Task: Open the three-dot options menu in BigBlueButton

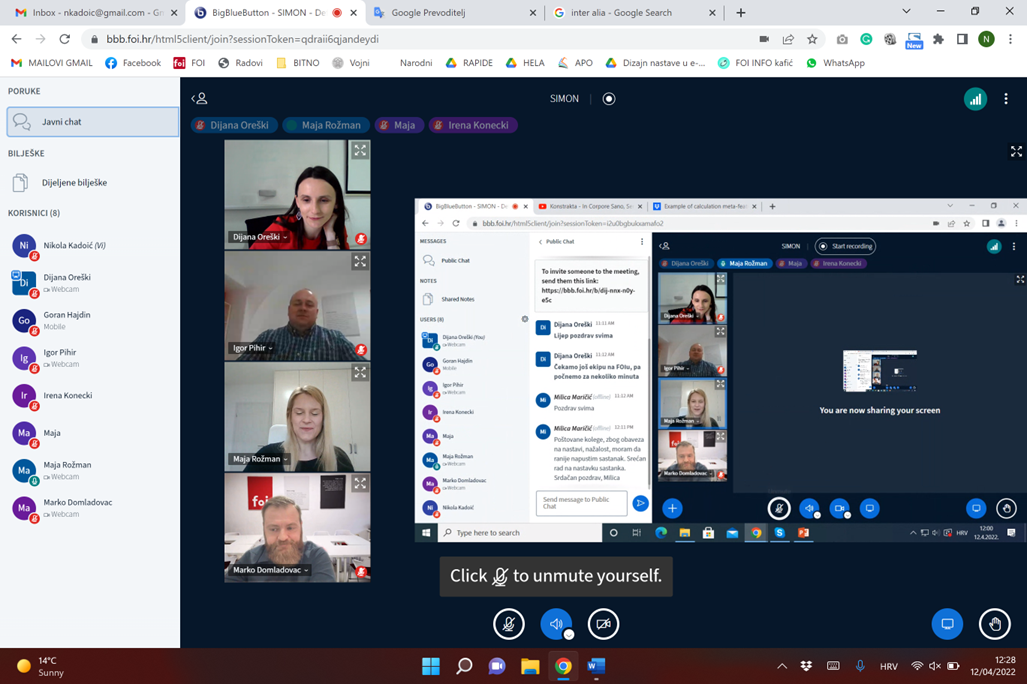Action: 1006,99
